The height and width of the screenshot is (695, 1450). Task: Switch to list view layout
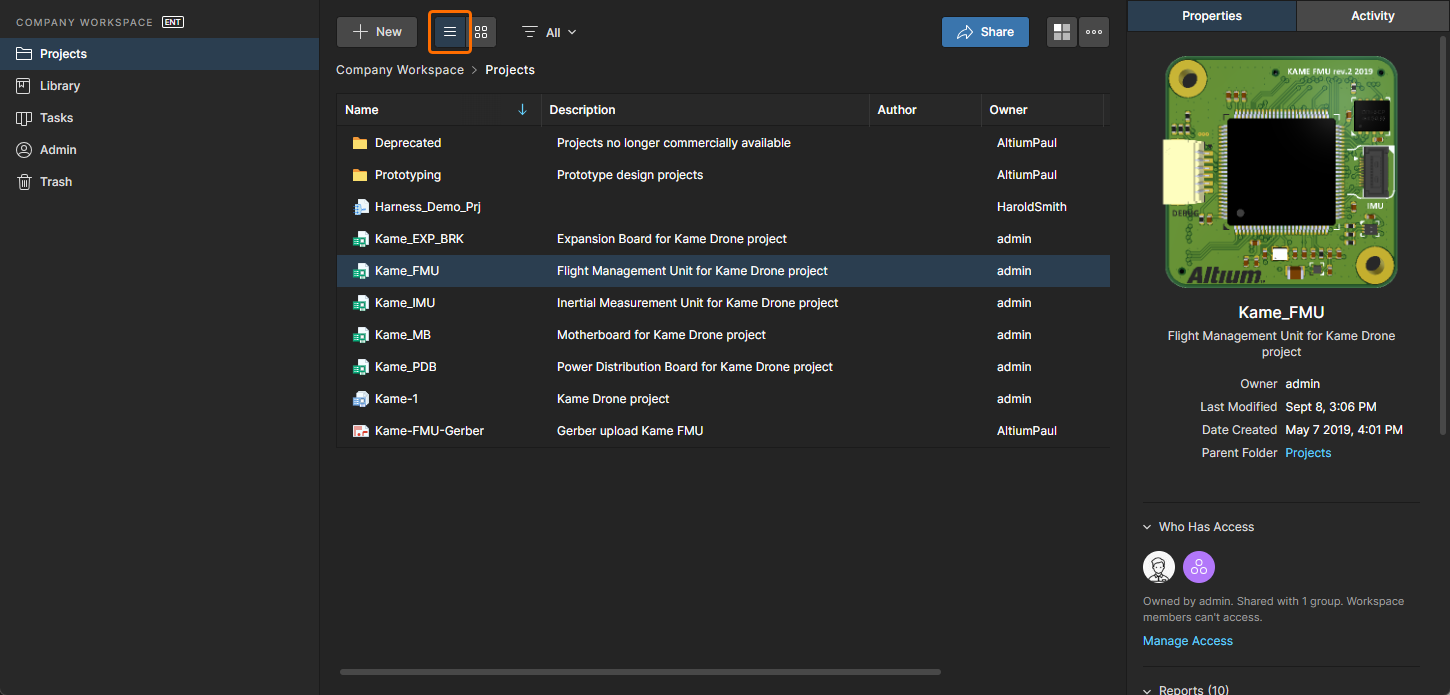pyautogui.click(x=450, y=32)
